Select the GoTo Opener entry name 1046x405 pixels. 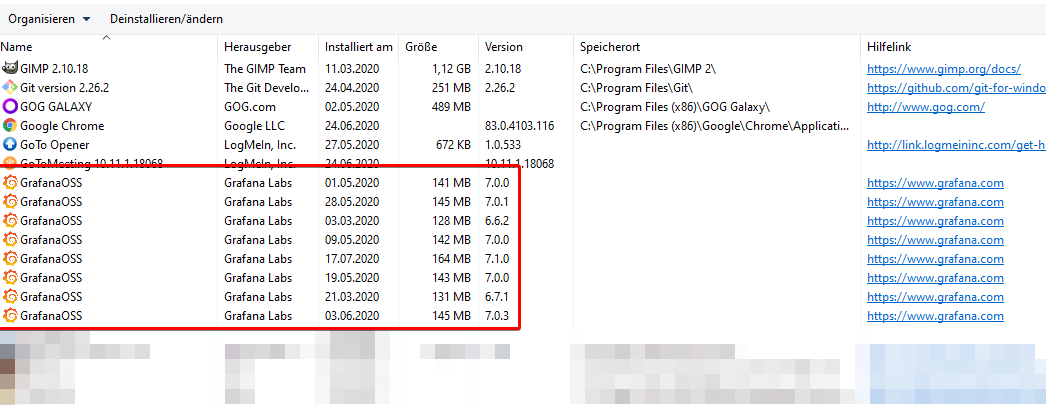point(55,145)
